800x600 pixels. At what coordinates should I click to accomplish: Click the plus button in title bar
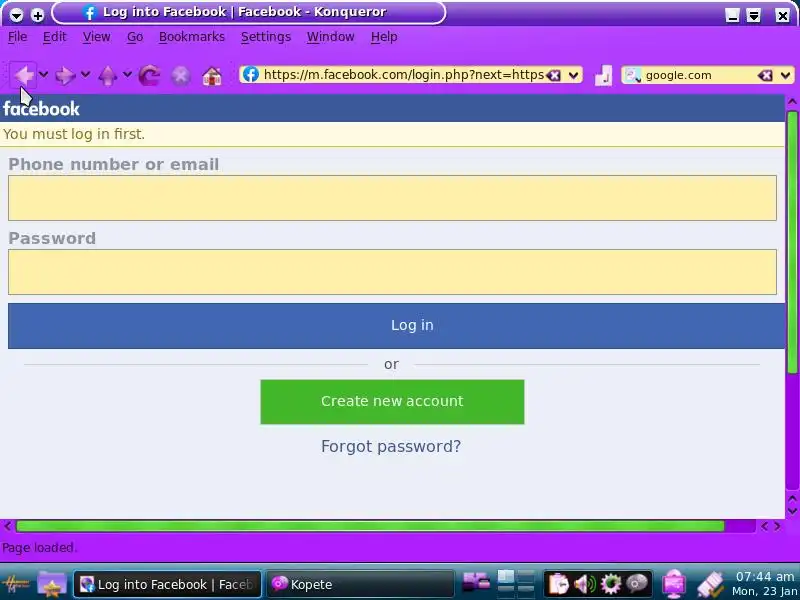tap(37, 15)
